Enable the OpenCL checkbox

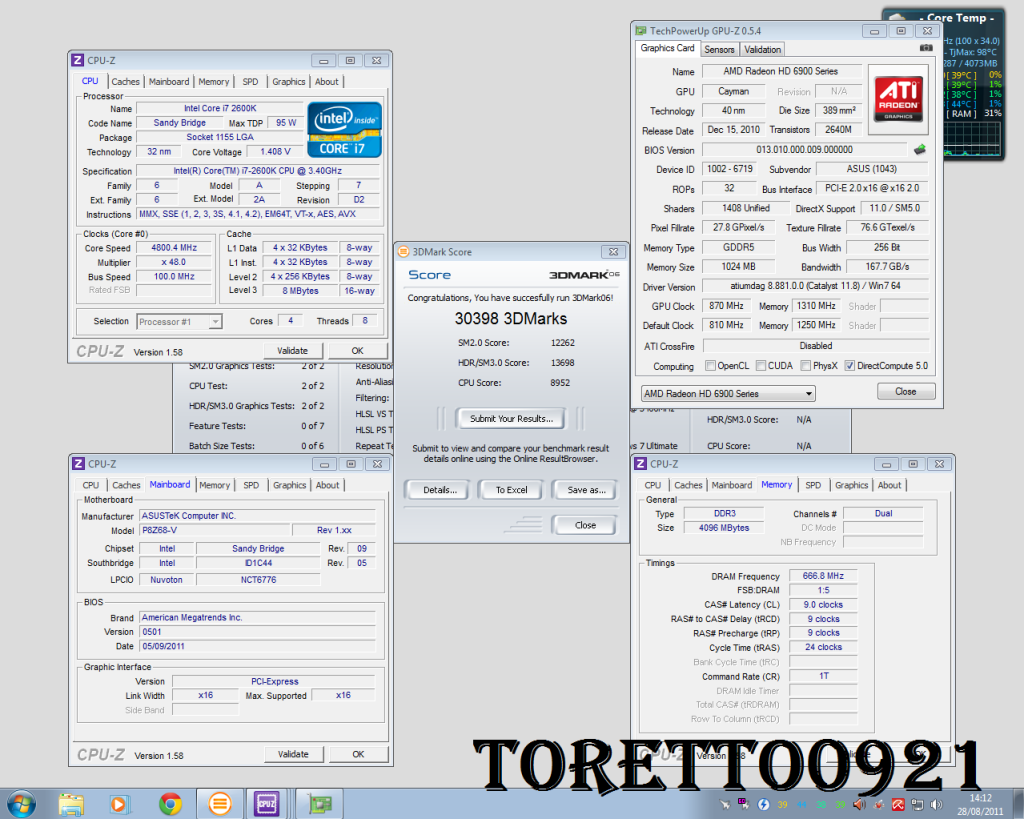710,366
